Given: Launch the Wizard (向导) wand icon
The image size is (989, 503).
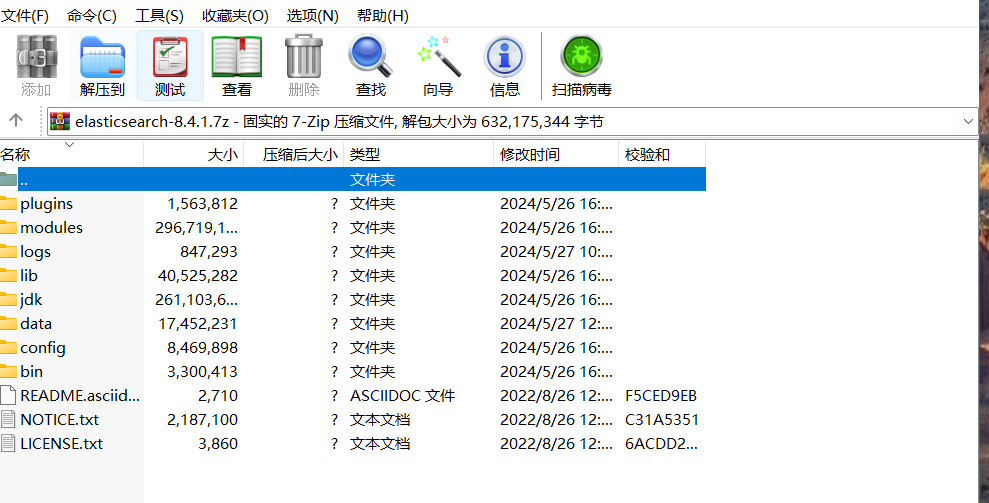Looking at the screenshot, I should [x=438, y=57].
